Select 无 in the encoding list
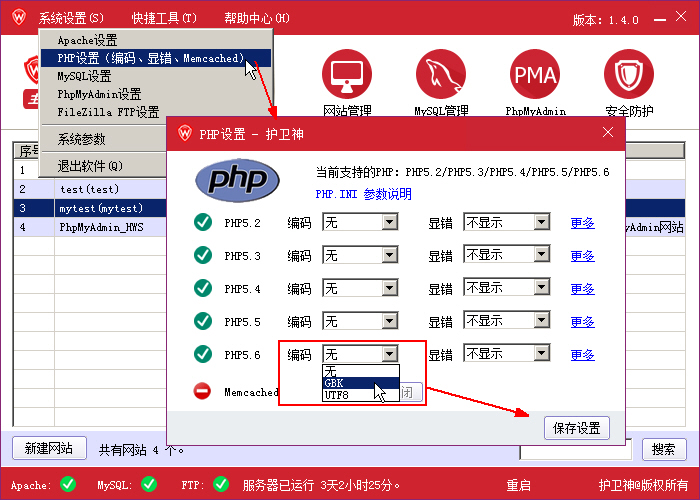This screenshot has width=700, height=500. (x=361, y=371)
